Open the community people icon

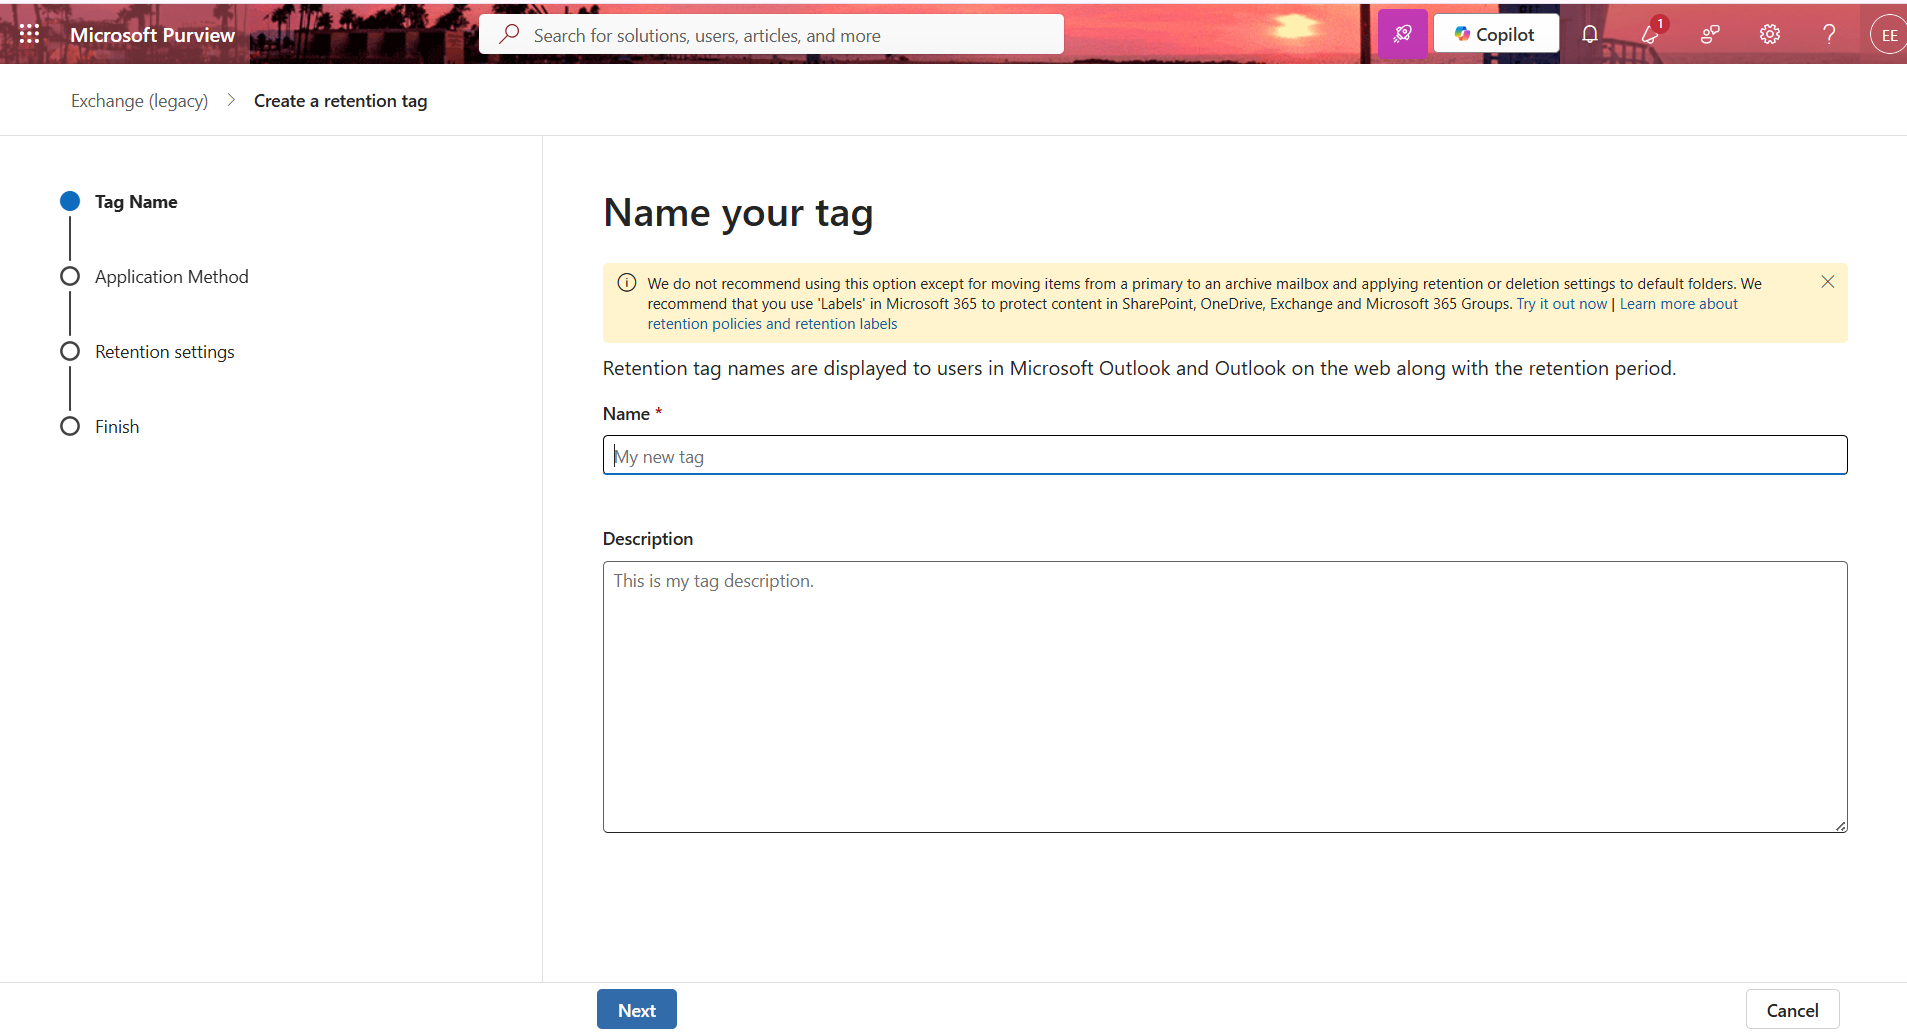pyautogui.click(x=1710, y=35)
